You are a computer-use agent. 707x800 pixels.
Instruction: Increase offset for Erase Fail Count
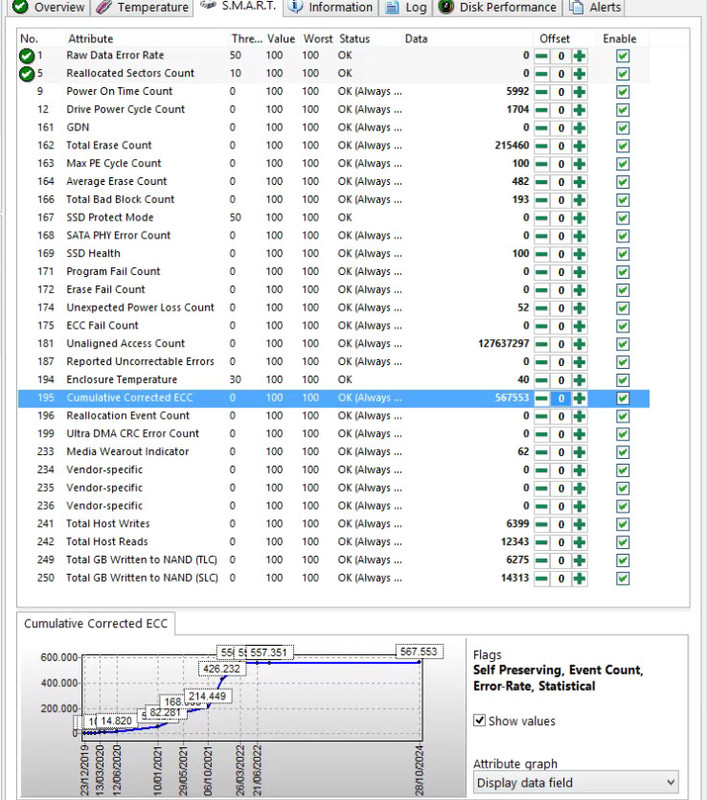coord(579,290)
